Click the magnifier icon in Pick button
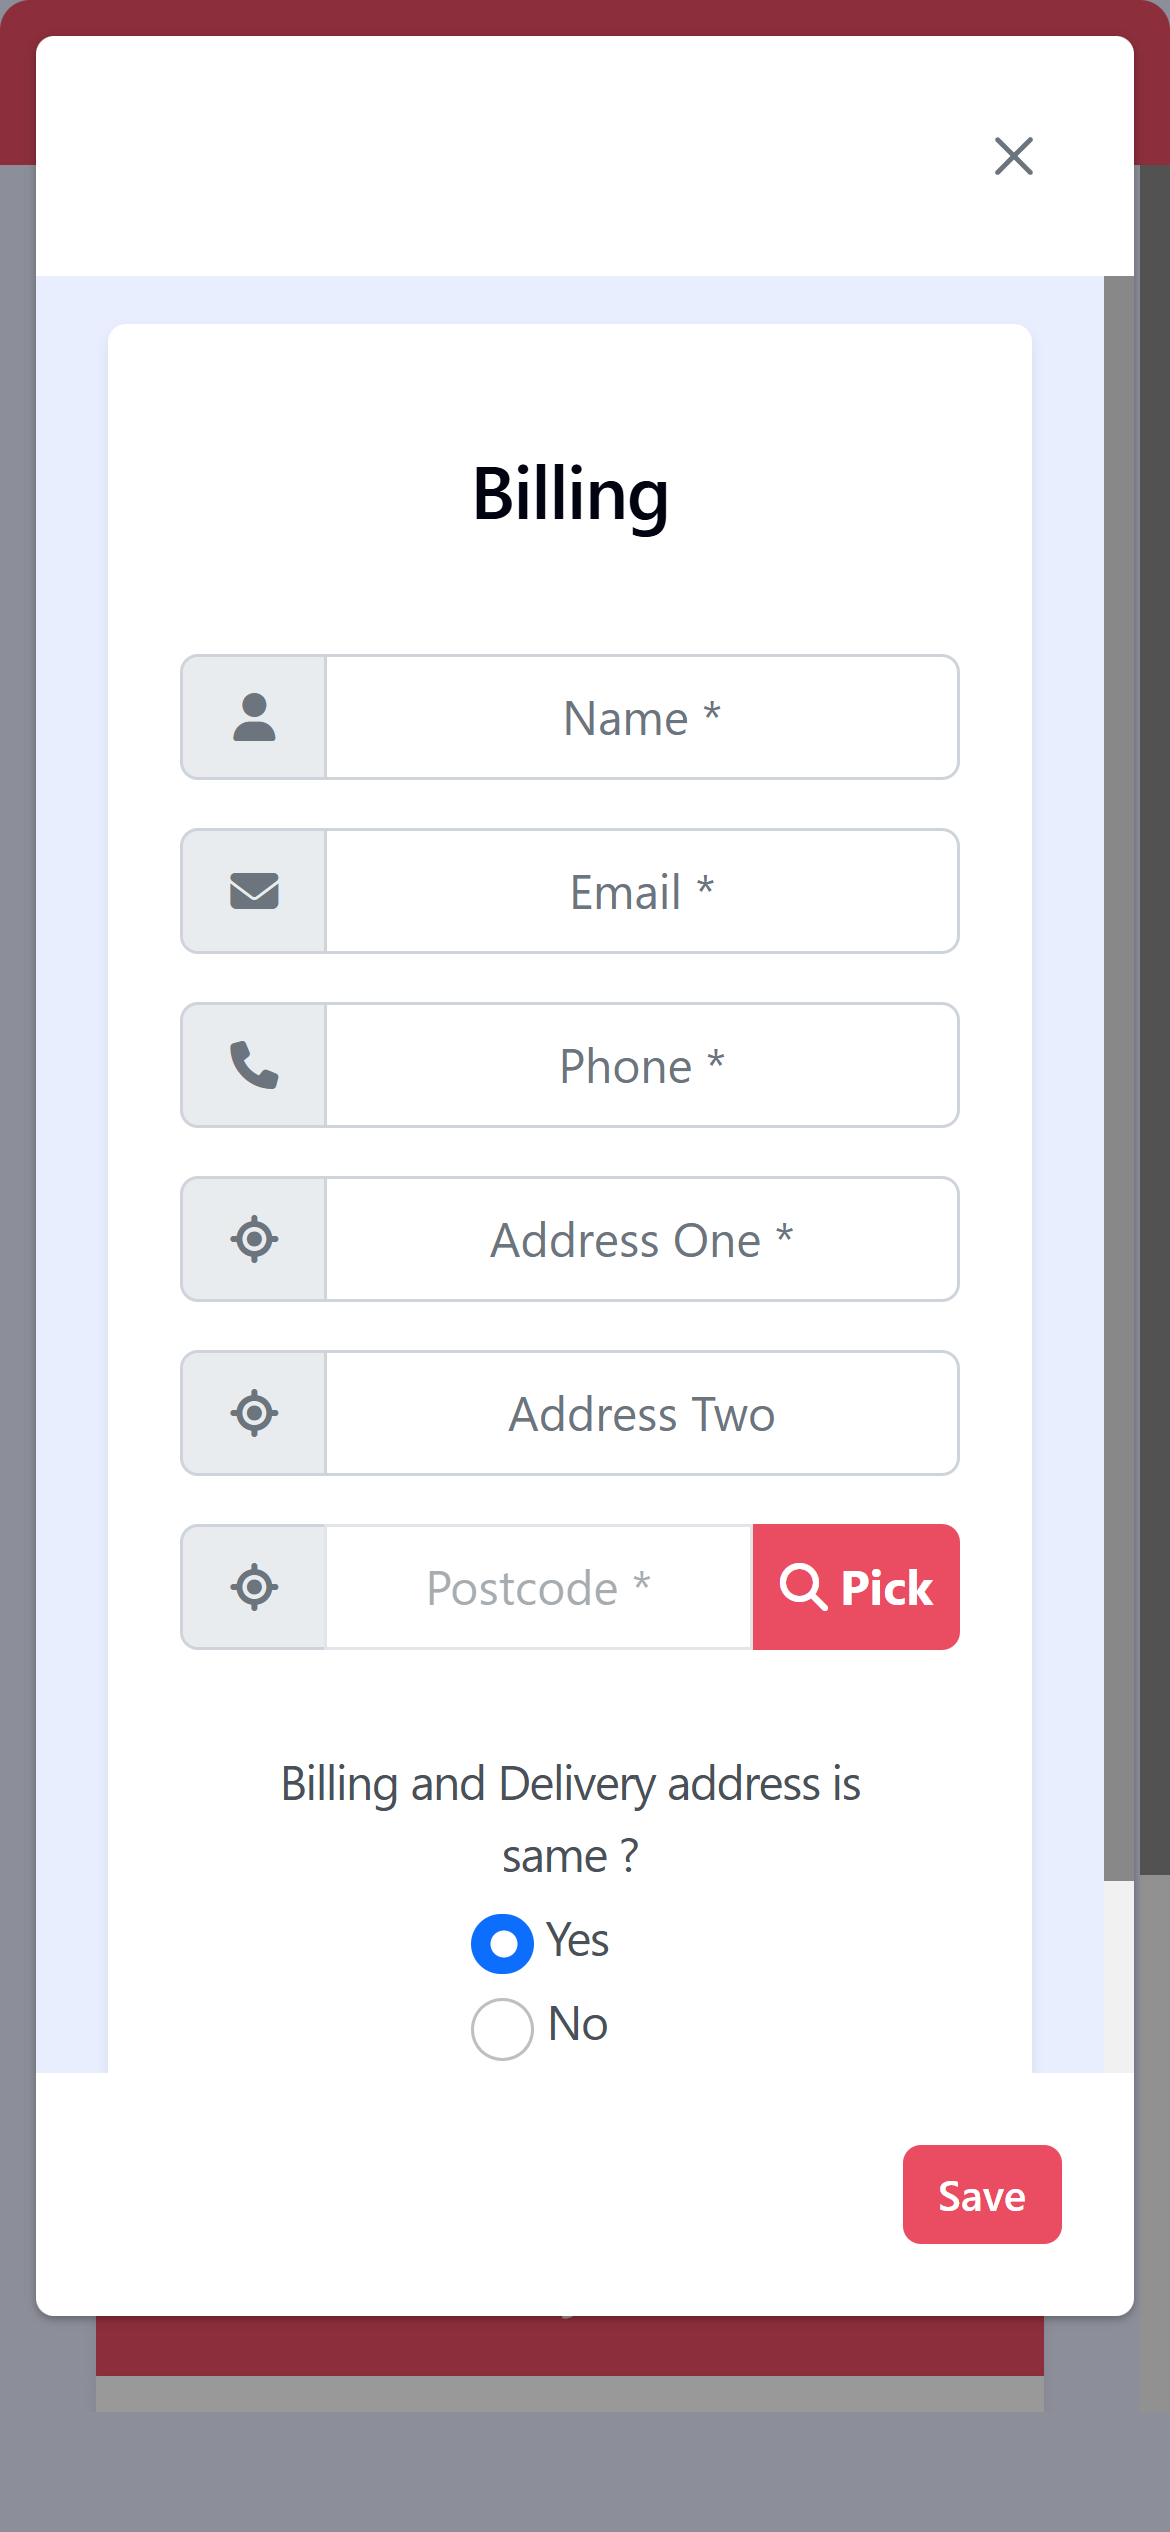1170x2532 pixels. [x=804, y=1587]
